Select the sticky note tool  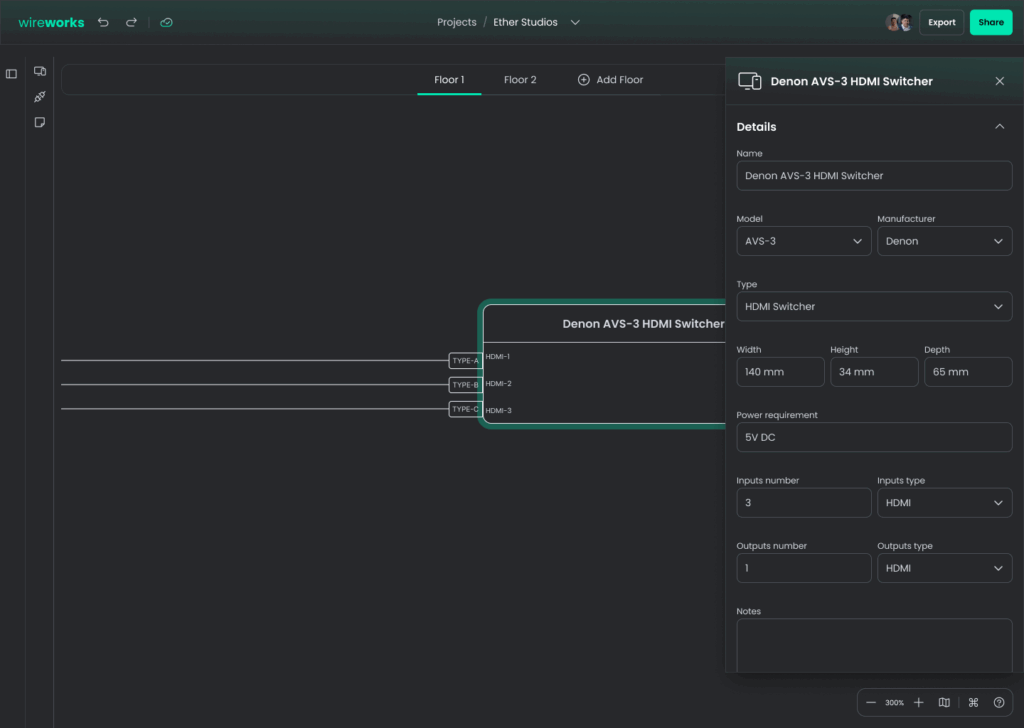[40, 122]
